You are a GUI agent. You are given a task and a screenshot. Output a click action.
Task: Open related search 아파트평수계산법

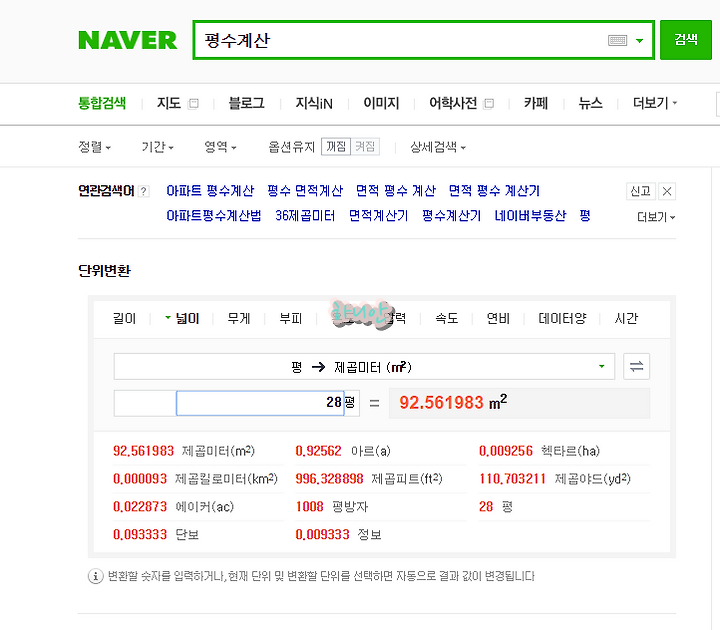click(214, 215)
